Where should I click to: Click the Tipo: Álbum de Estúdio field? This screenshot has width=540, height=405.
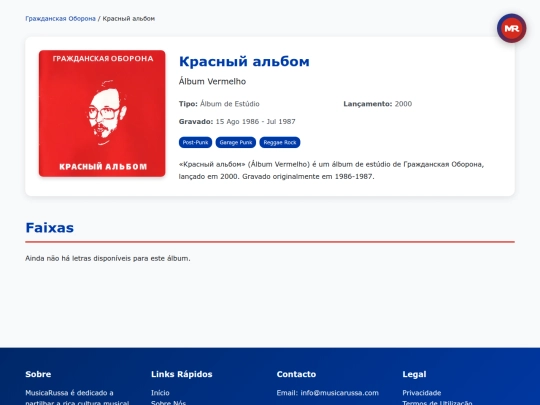coord(219,104)
